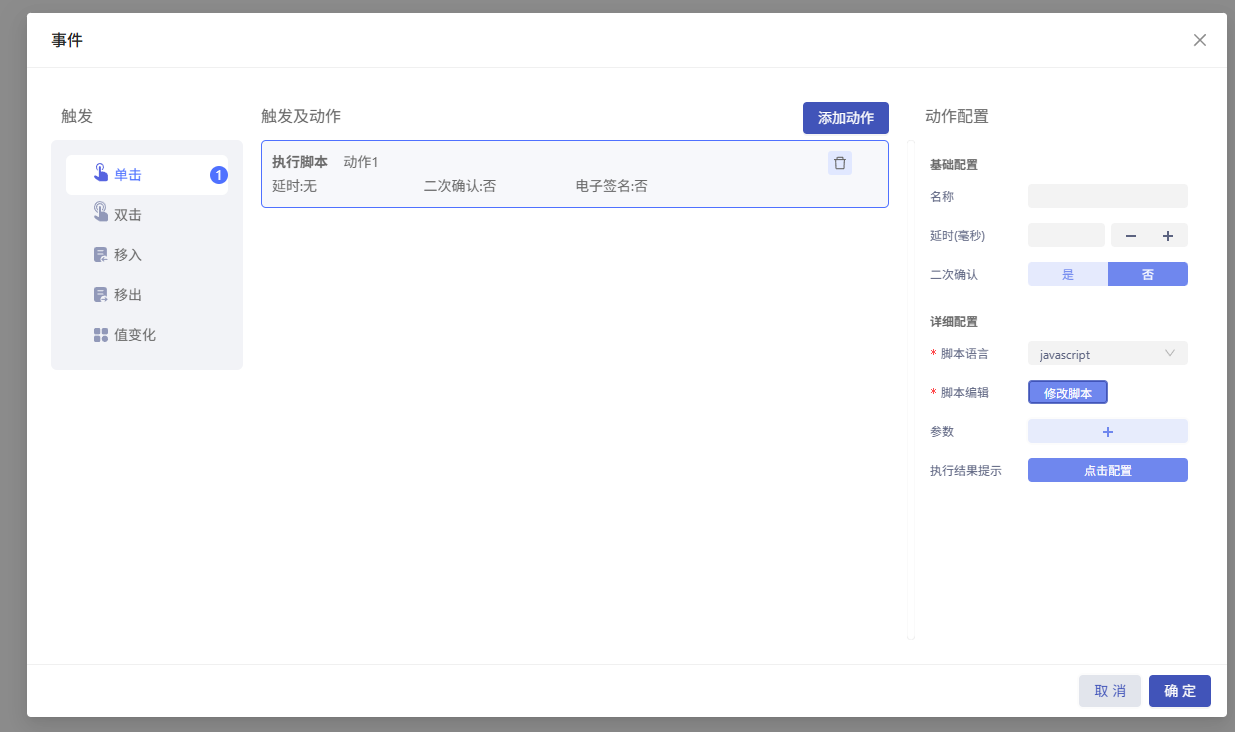Select the 移入 trigger tab
Viewport: 1235px width, 732px height.
click(147, 255)
